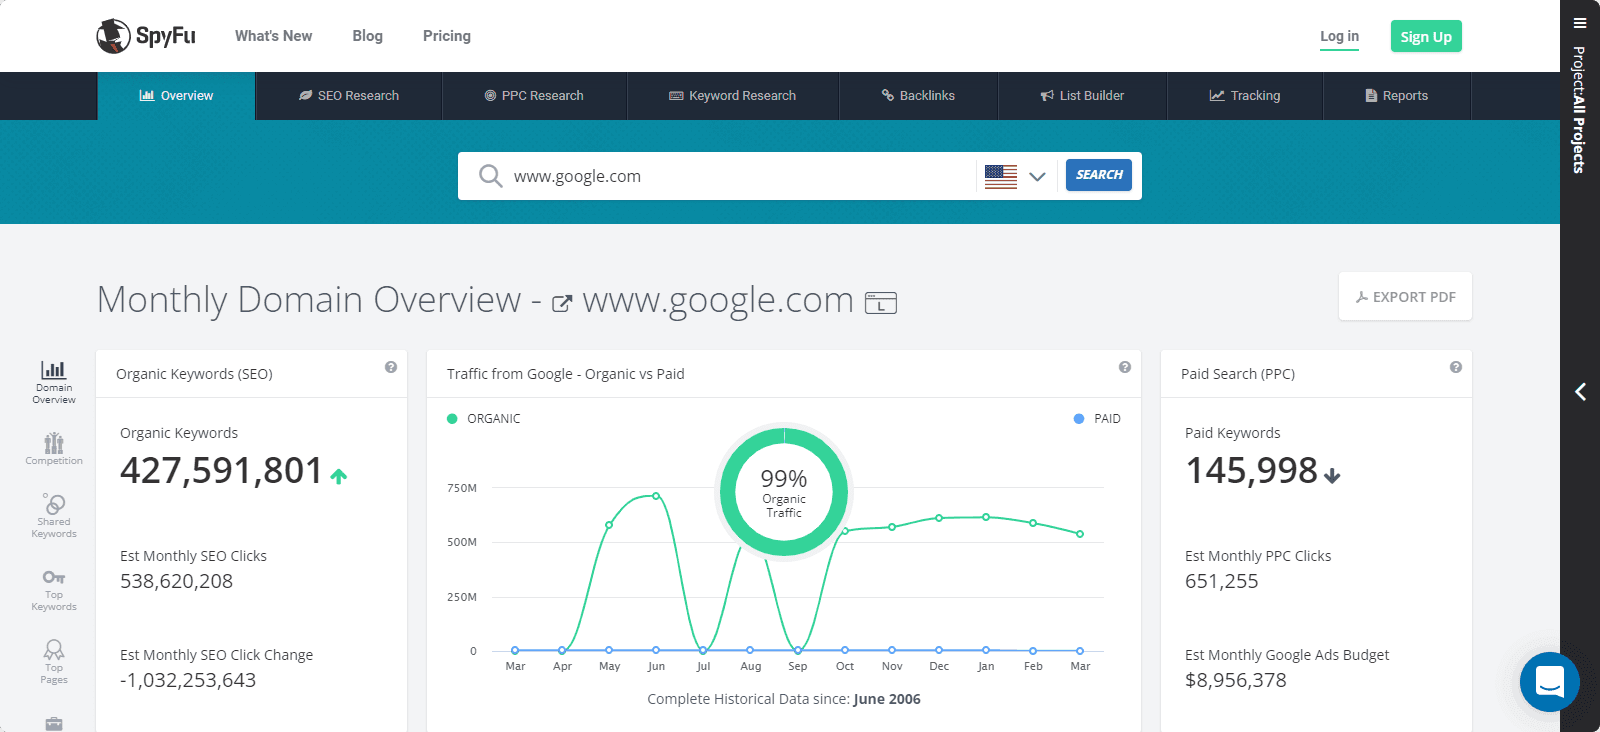Open the SEO Research tab
This screenshot has height=732, width=1600.
tap(349, 96)
